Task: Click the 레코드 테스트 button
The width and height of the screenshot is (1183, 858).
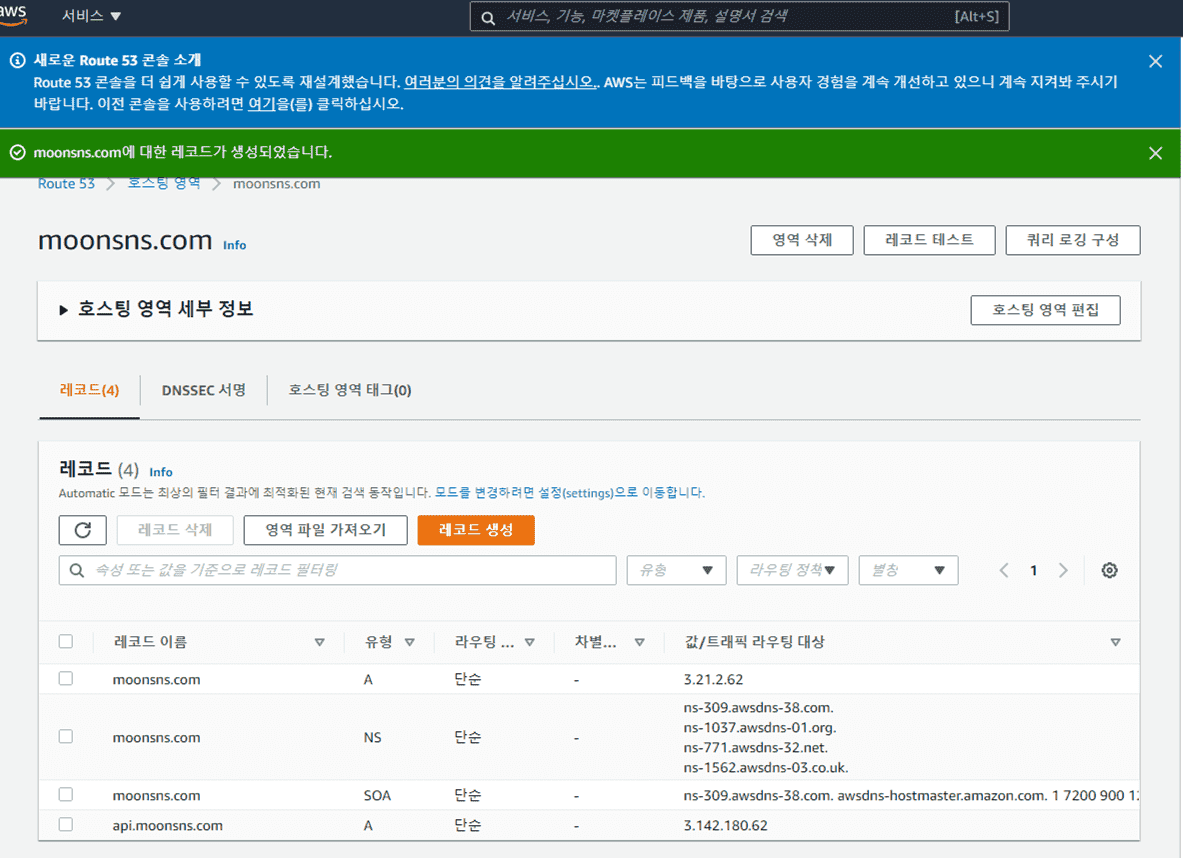Action: [x=930, y=240]
